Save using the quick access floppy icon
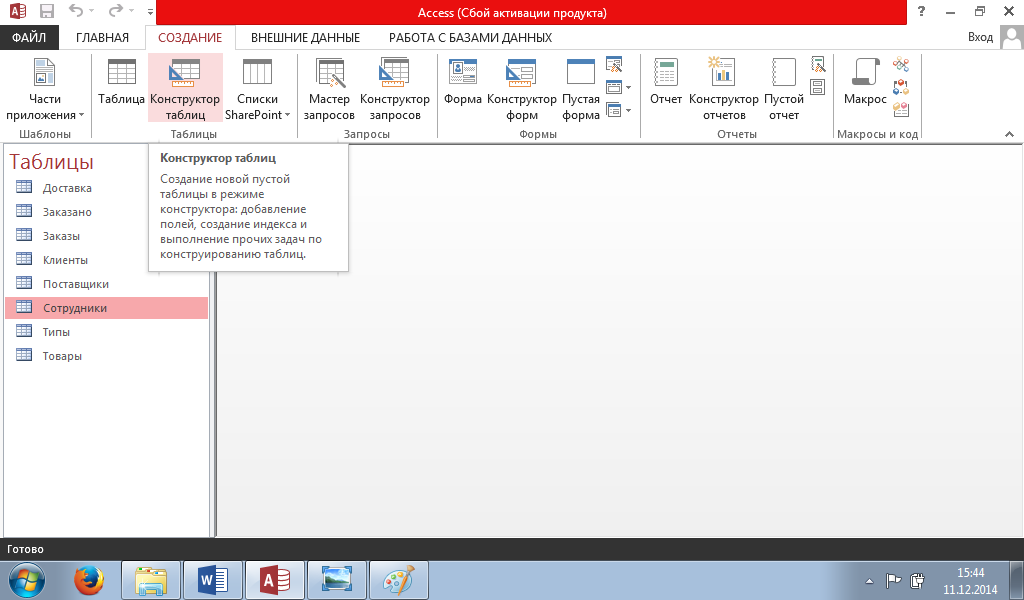The height and width of the screenshot is (600, 1024). 47,11
